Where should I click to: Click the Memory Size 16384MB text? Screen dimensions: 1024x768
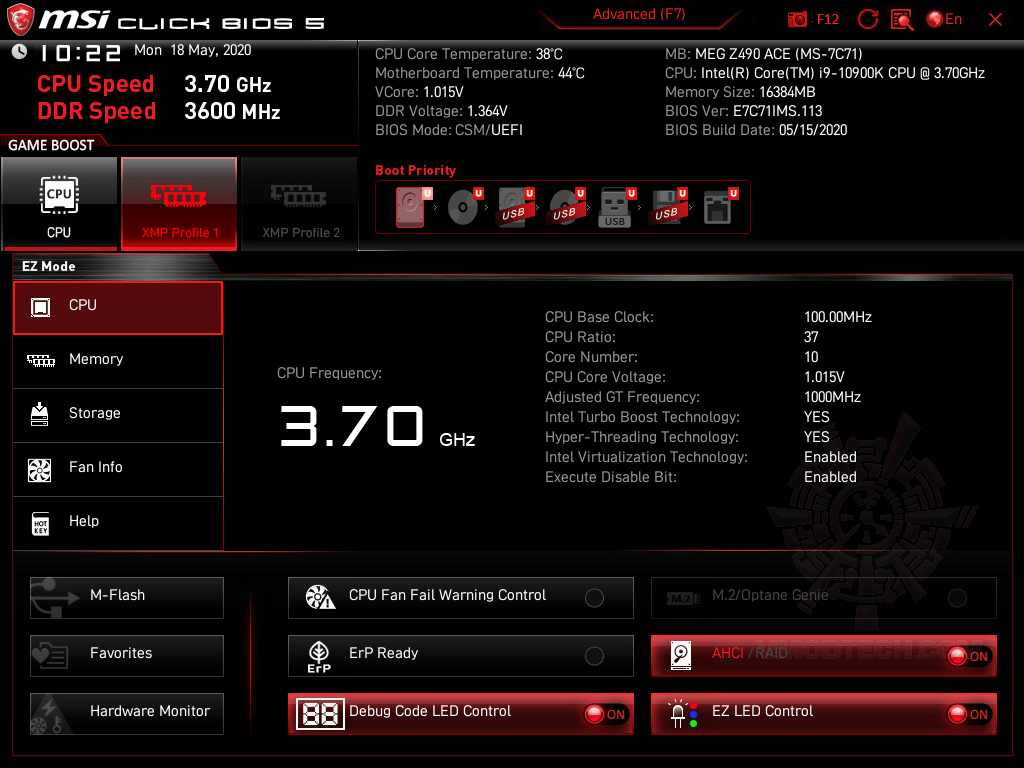tap(740, 92)
